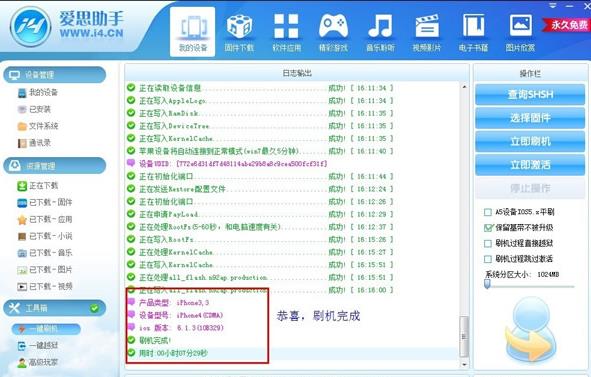Open the 精彩游戏 gamepad tab
Screen dimensions: 591x377
click(x=333, y=32)
